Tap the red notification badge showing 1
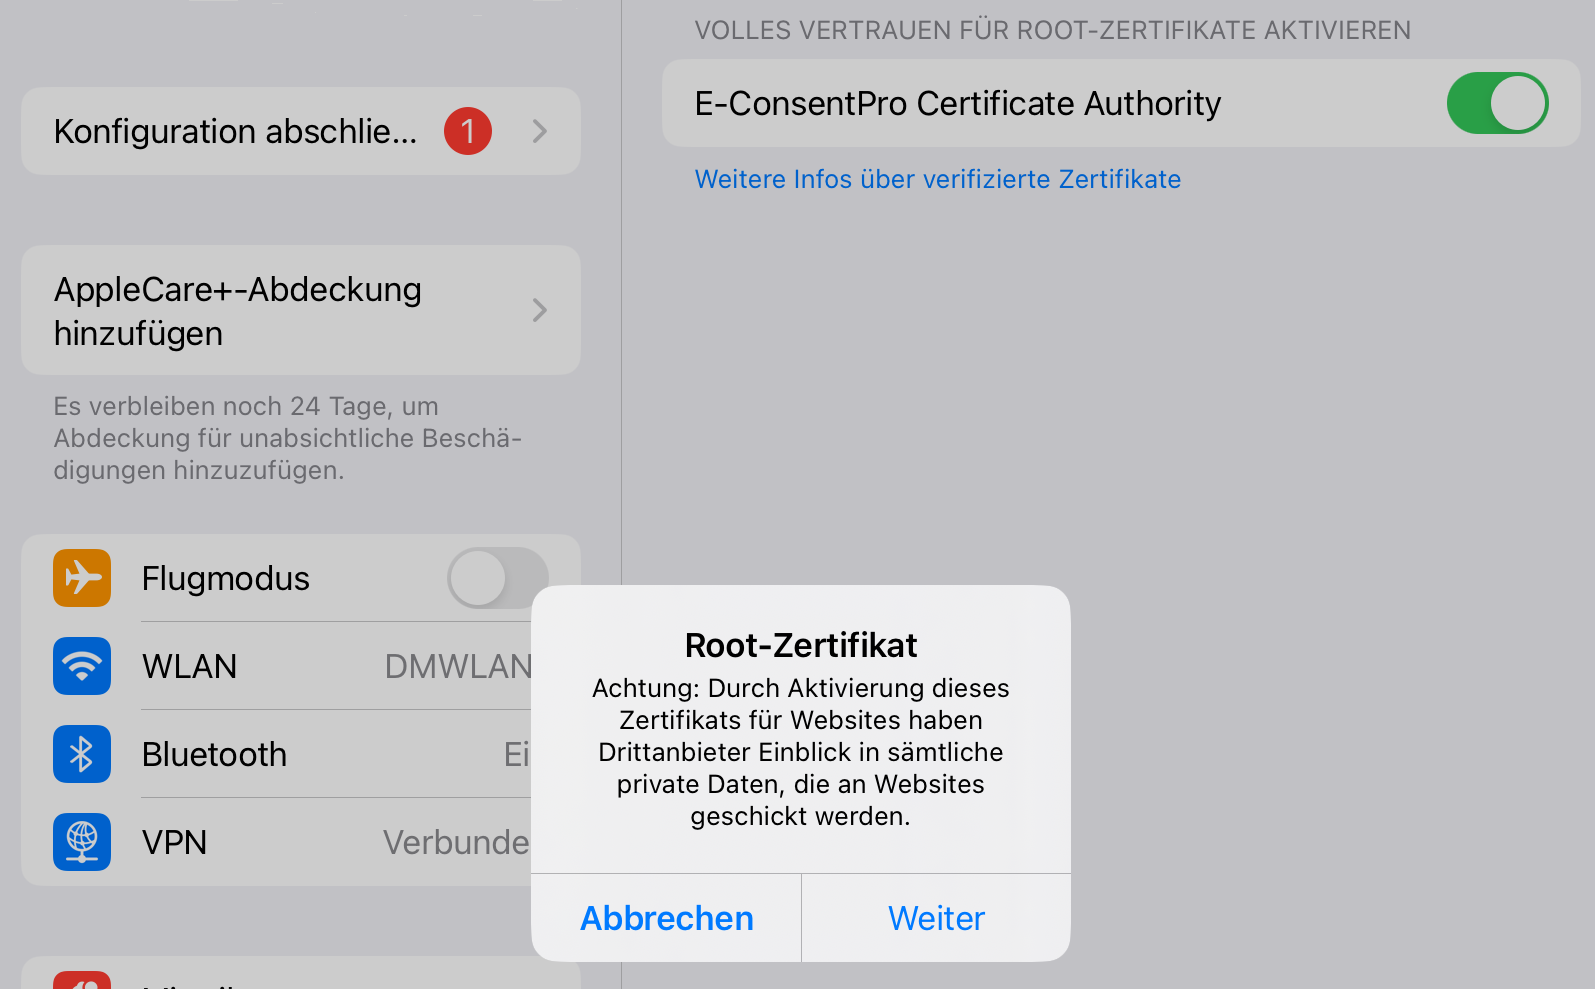 click(468, 131)
